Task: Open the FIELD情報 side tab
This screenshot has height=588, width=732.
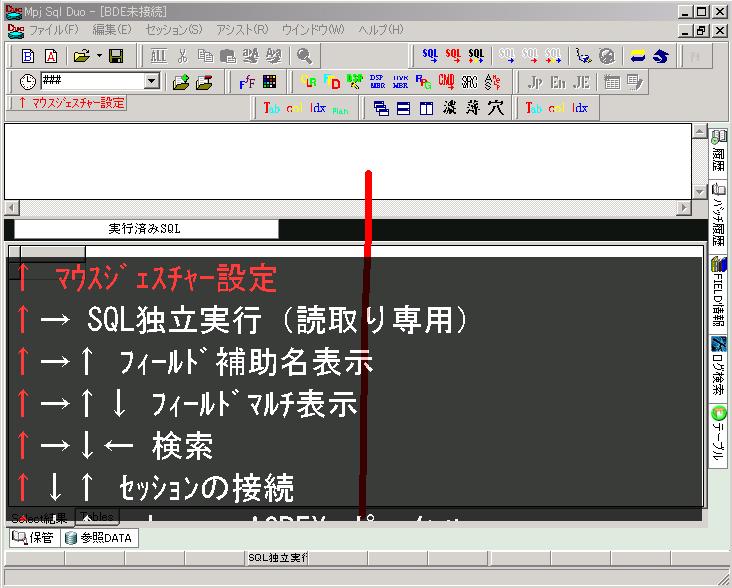Action: [718, 294]
